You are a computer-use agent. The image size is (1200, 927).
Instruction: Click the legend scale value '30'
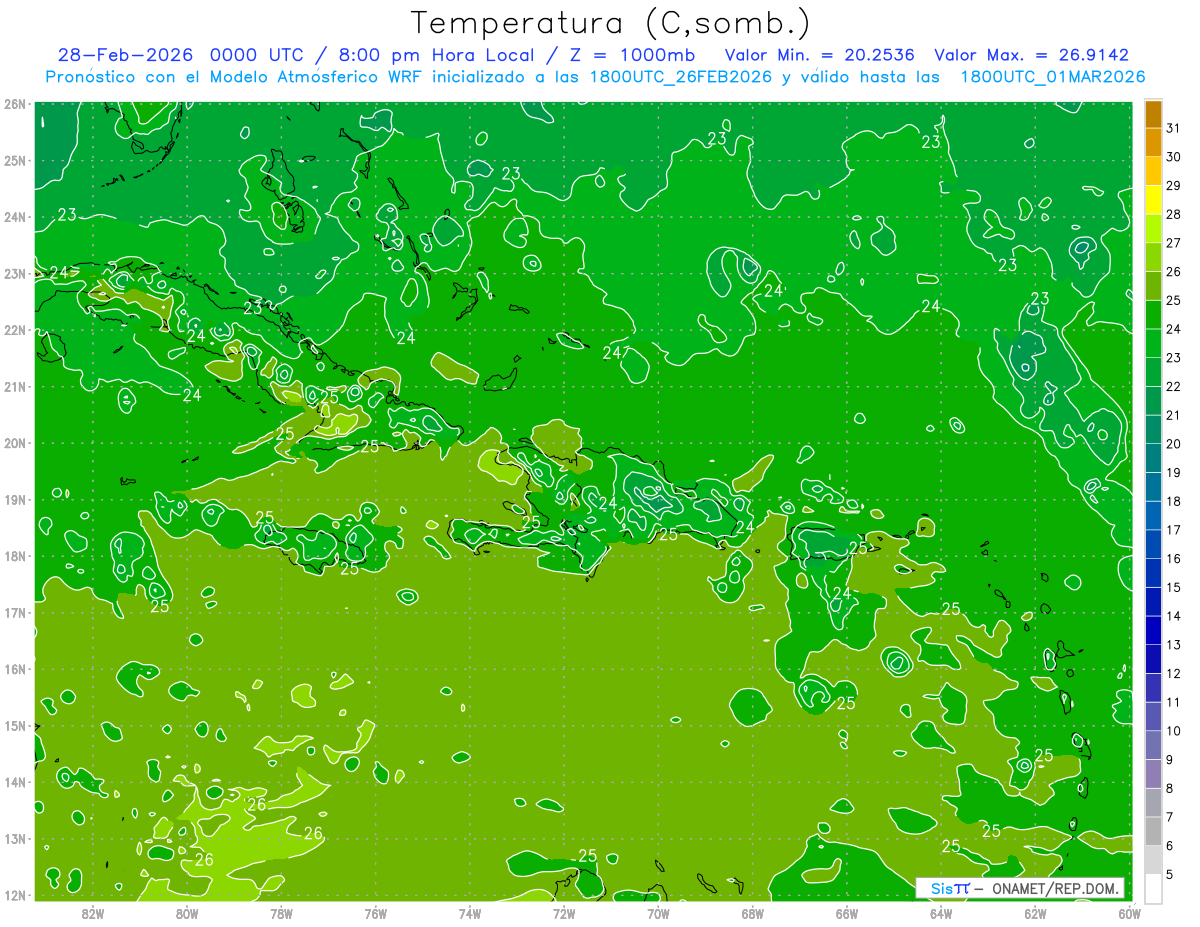pyautogui.click(x=1173, y=157)
